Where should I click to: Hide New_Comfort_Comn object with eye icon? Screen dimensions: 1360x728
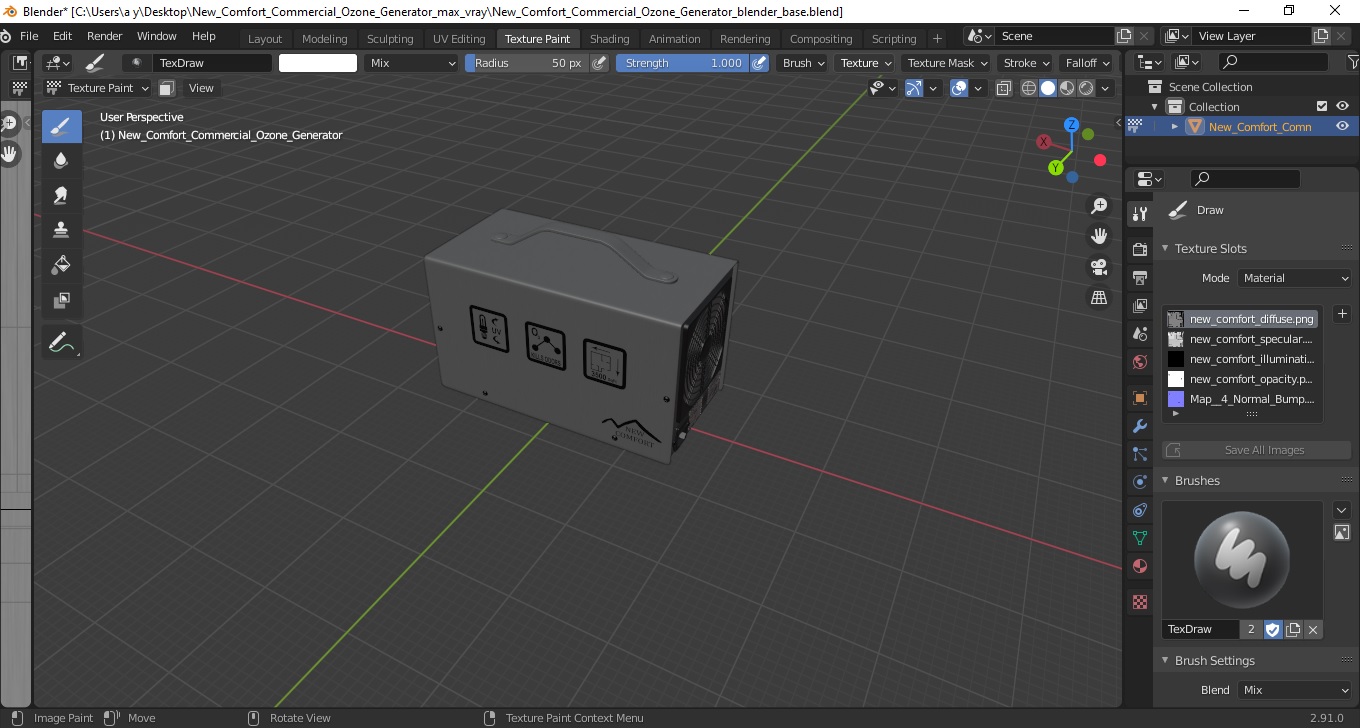(1342, 126)
